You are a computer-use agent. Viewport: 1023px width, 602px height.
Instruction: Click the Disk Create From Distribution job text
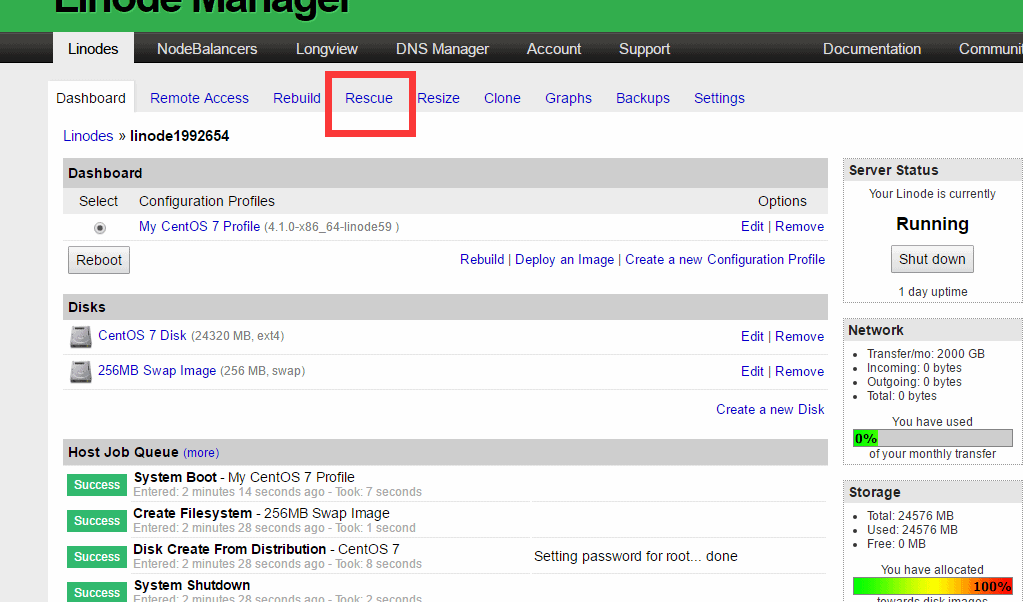pyautogui.click(x=266, y=549)
